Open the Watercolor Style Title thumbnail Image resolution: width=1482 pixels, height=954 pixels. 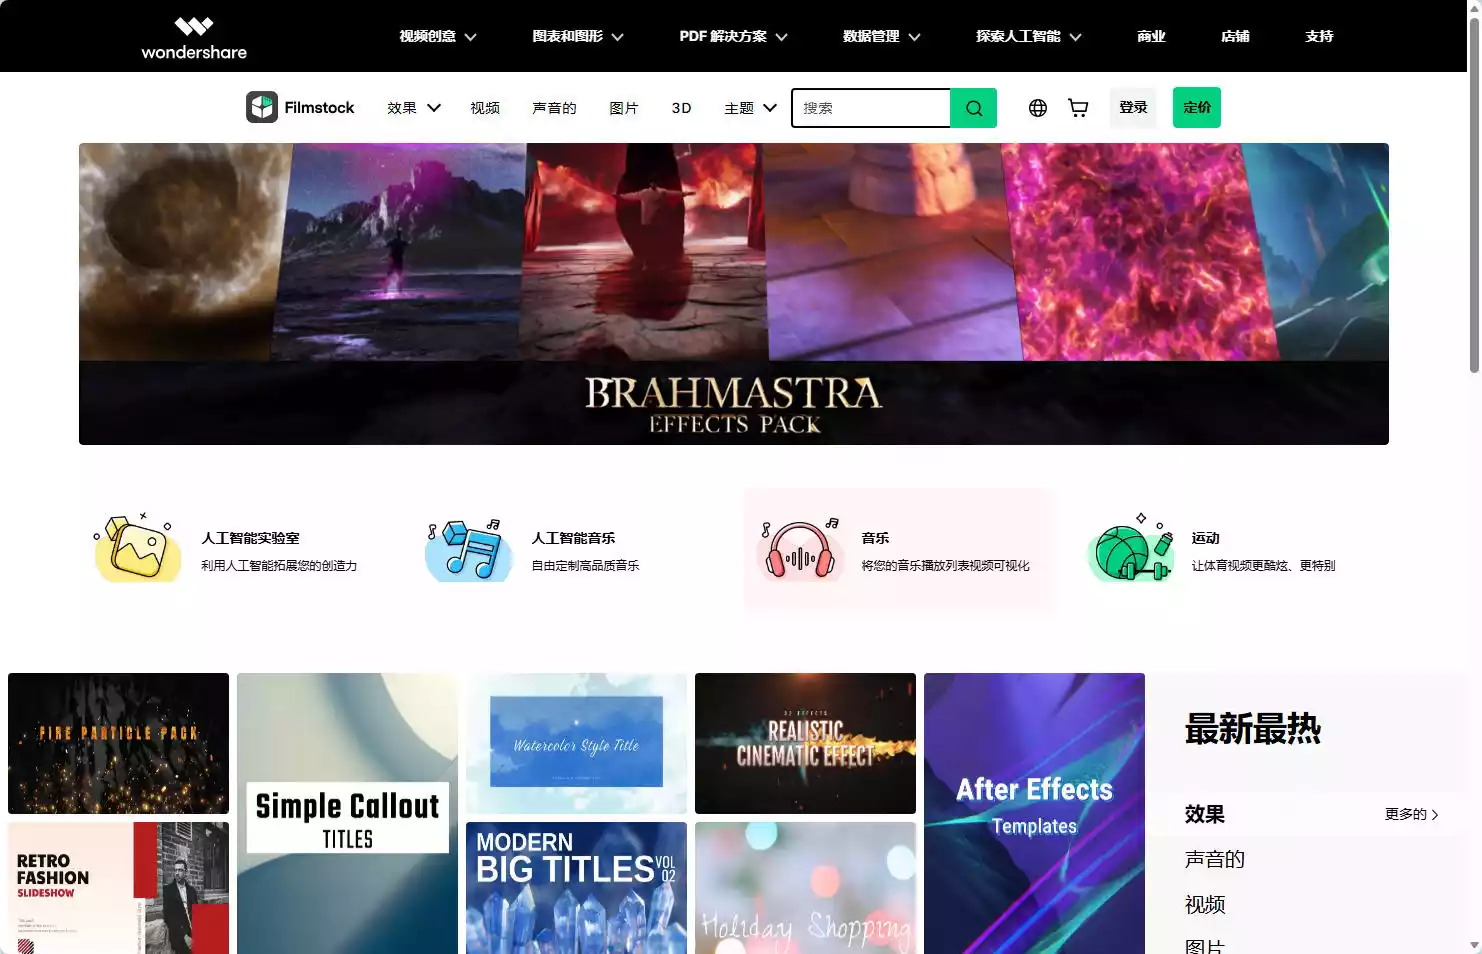[576, 743]
